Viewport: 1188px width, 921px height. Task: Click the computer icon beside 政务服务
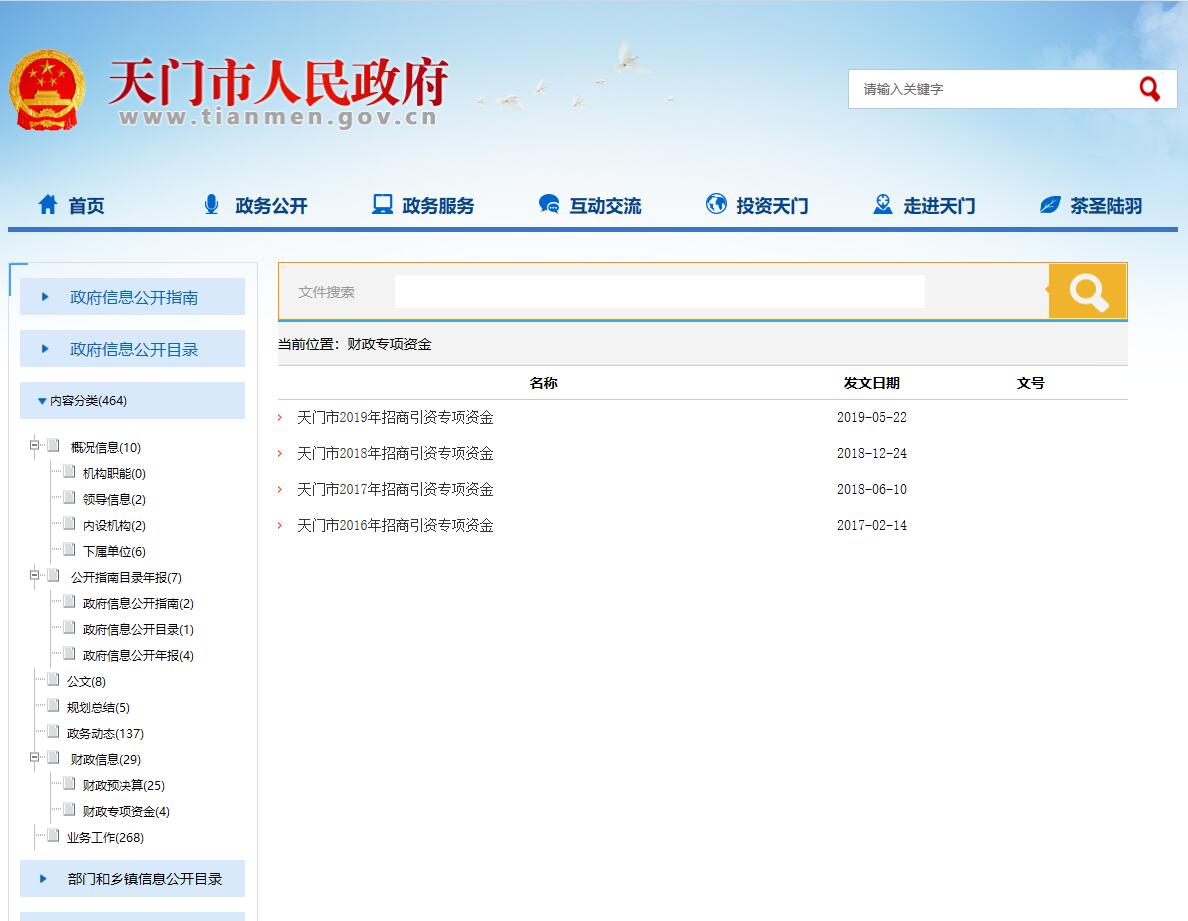coord(382,205)
